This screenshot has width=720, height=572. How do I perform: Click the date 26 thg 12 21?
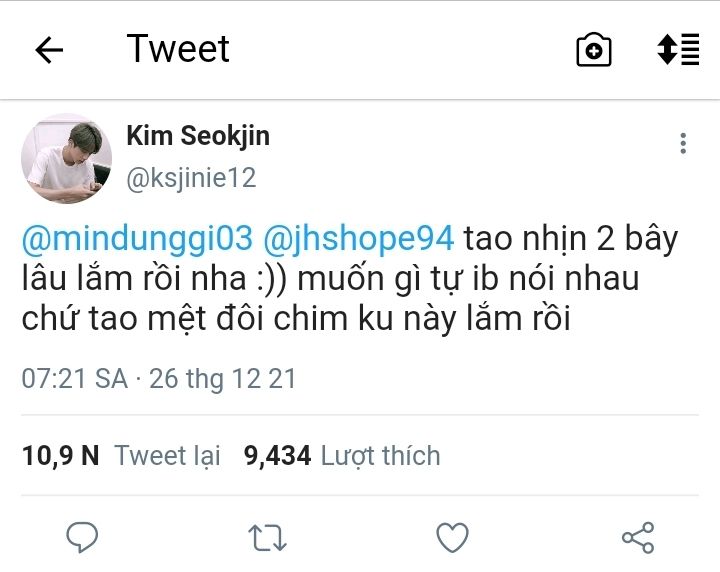click(222, 379)
